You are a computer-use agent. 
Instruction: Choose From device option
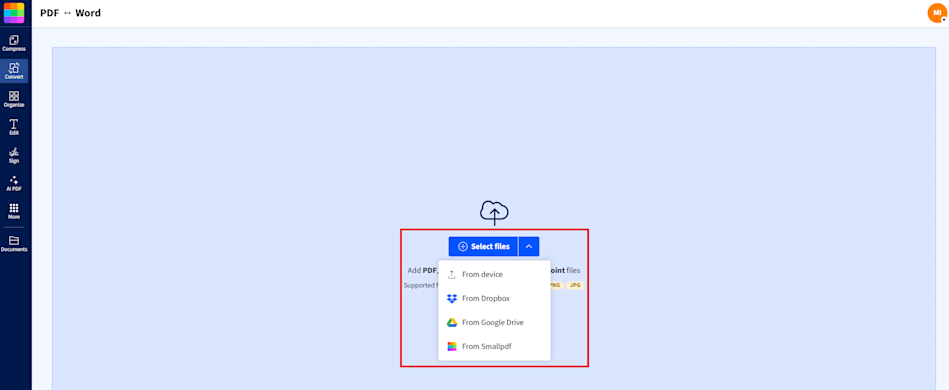point(494,274)
